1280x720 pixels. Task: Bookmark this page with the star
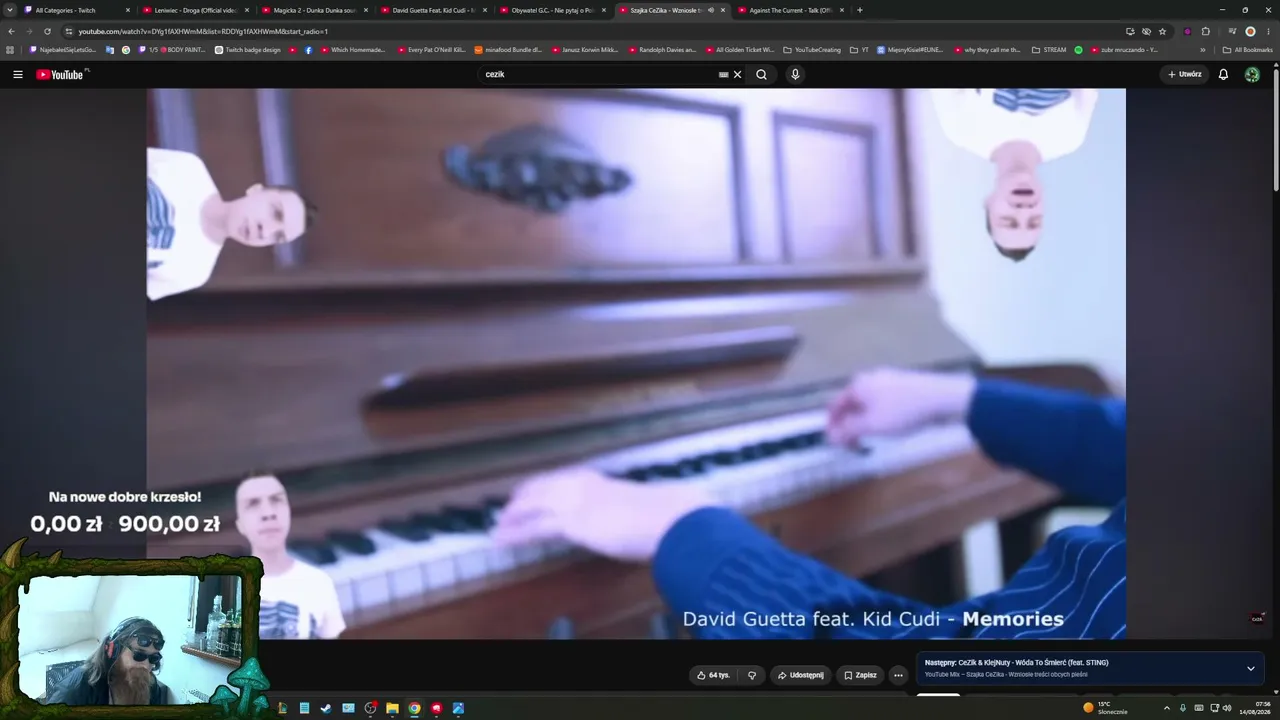coord(1162,31)
